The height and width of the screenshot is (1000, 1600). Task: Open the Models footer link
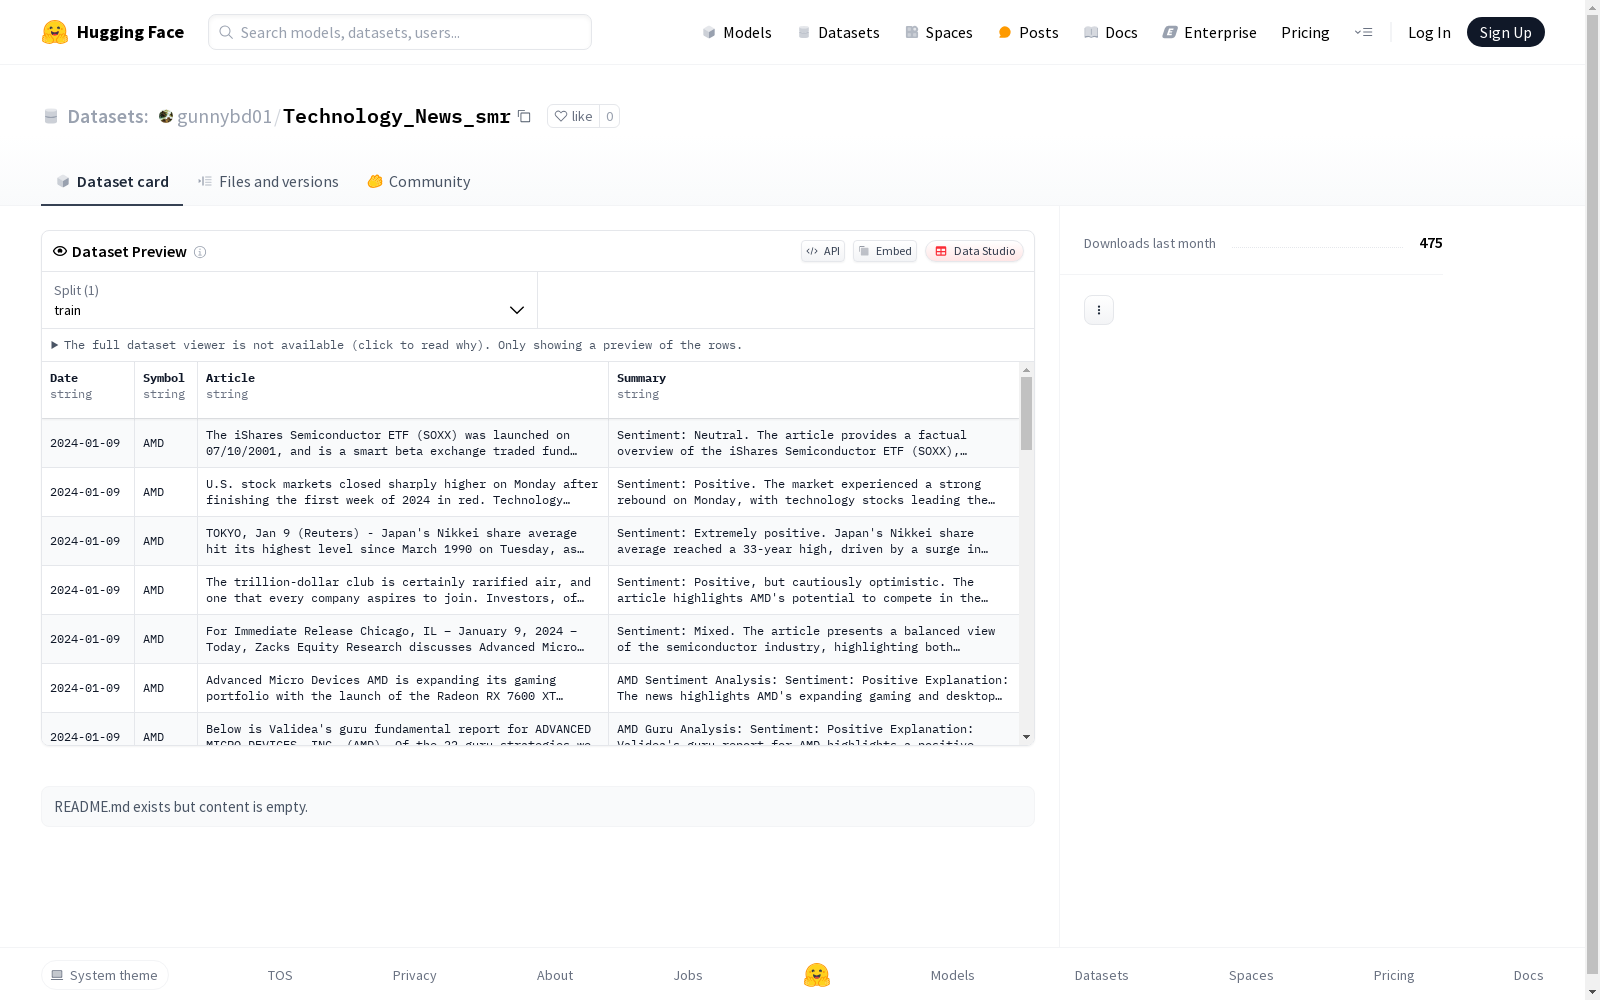point(952,975)
